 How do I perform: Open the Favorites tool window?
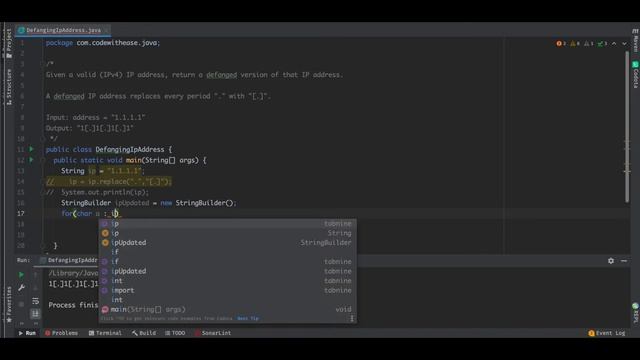point(9,304)
